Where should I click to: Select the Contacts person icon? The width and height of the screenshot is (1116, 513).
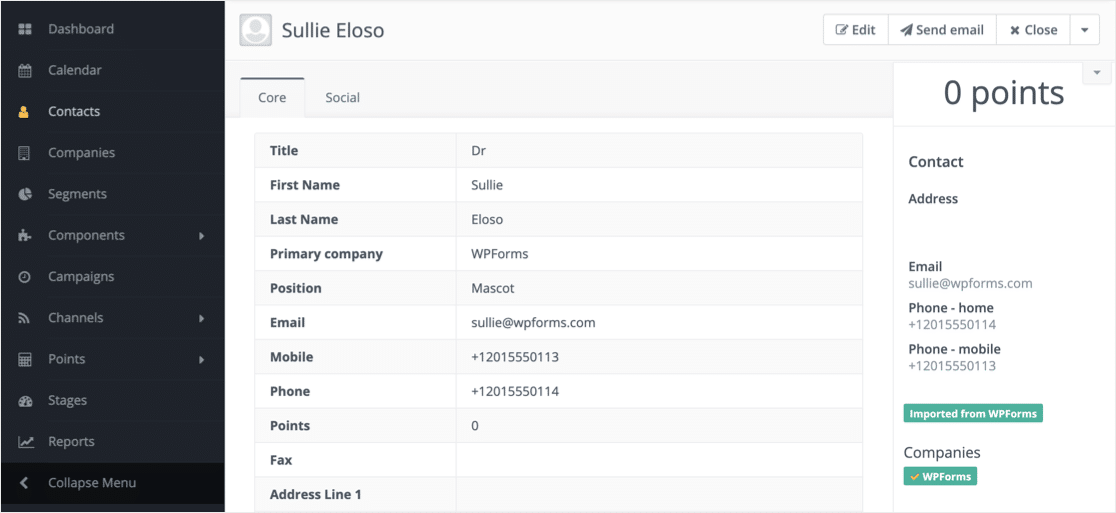click(x=24, y=112)
